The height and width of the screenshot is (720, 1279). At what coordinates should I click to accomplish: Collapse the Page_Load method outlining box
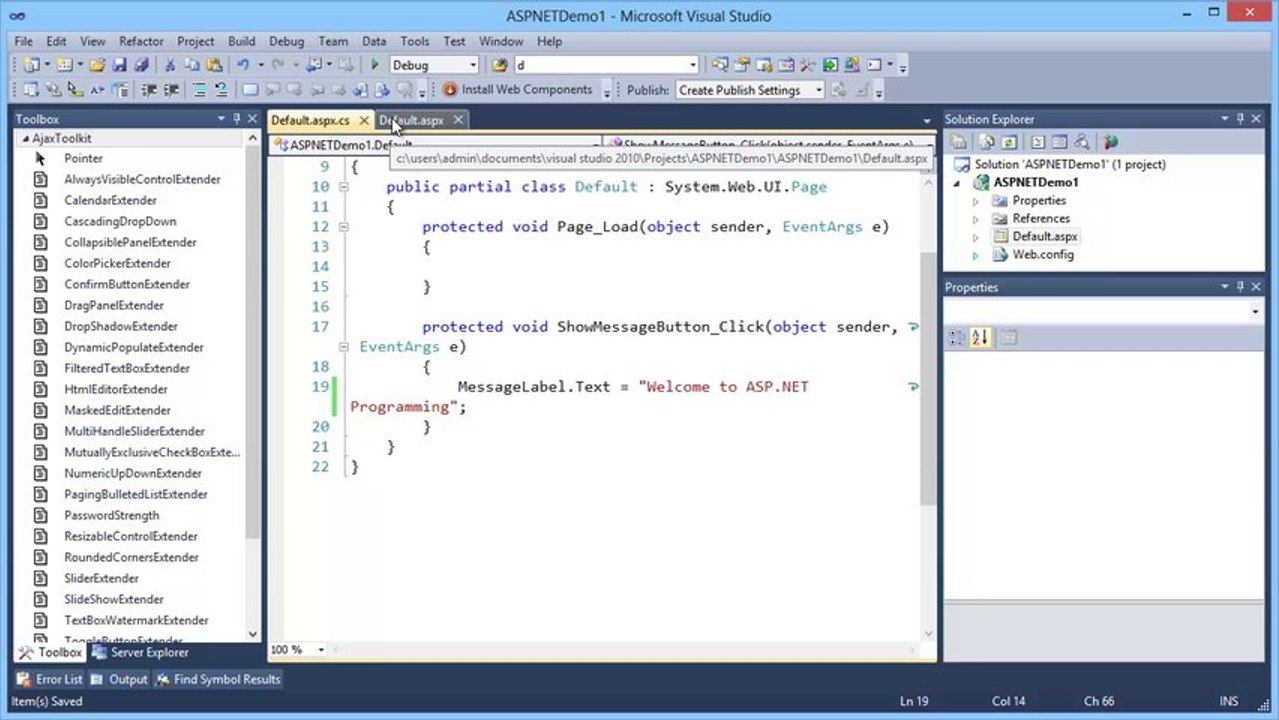(343, 227)
